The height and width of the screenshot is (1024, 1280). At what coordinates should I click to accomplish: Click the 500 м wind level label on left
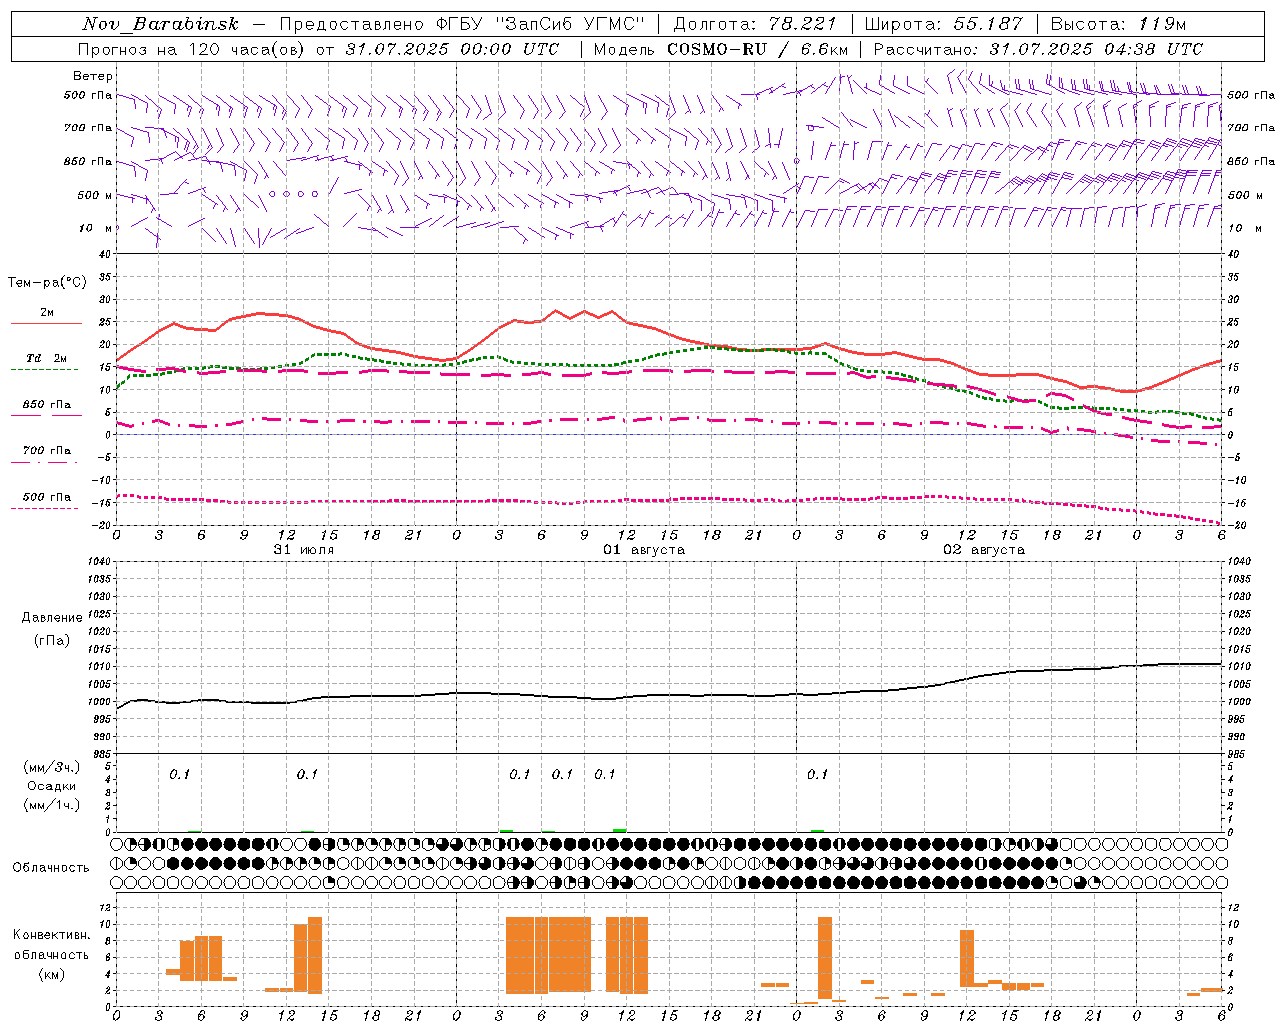click(x=93, y=196)
